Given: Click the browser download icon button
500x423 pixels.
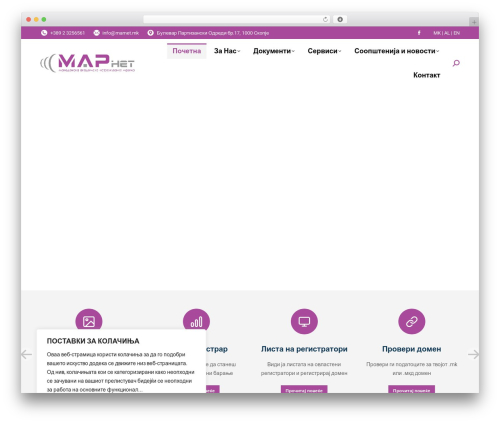Looking at the screenshot, I should pyautogui.click(x=340, y=19).
